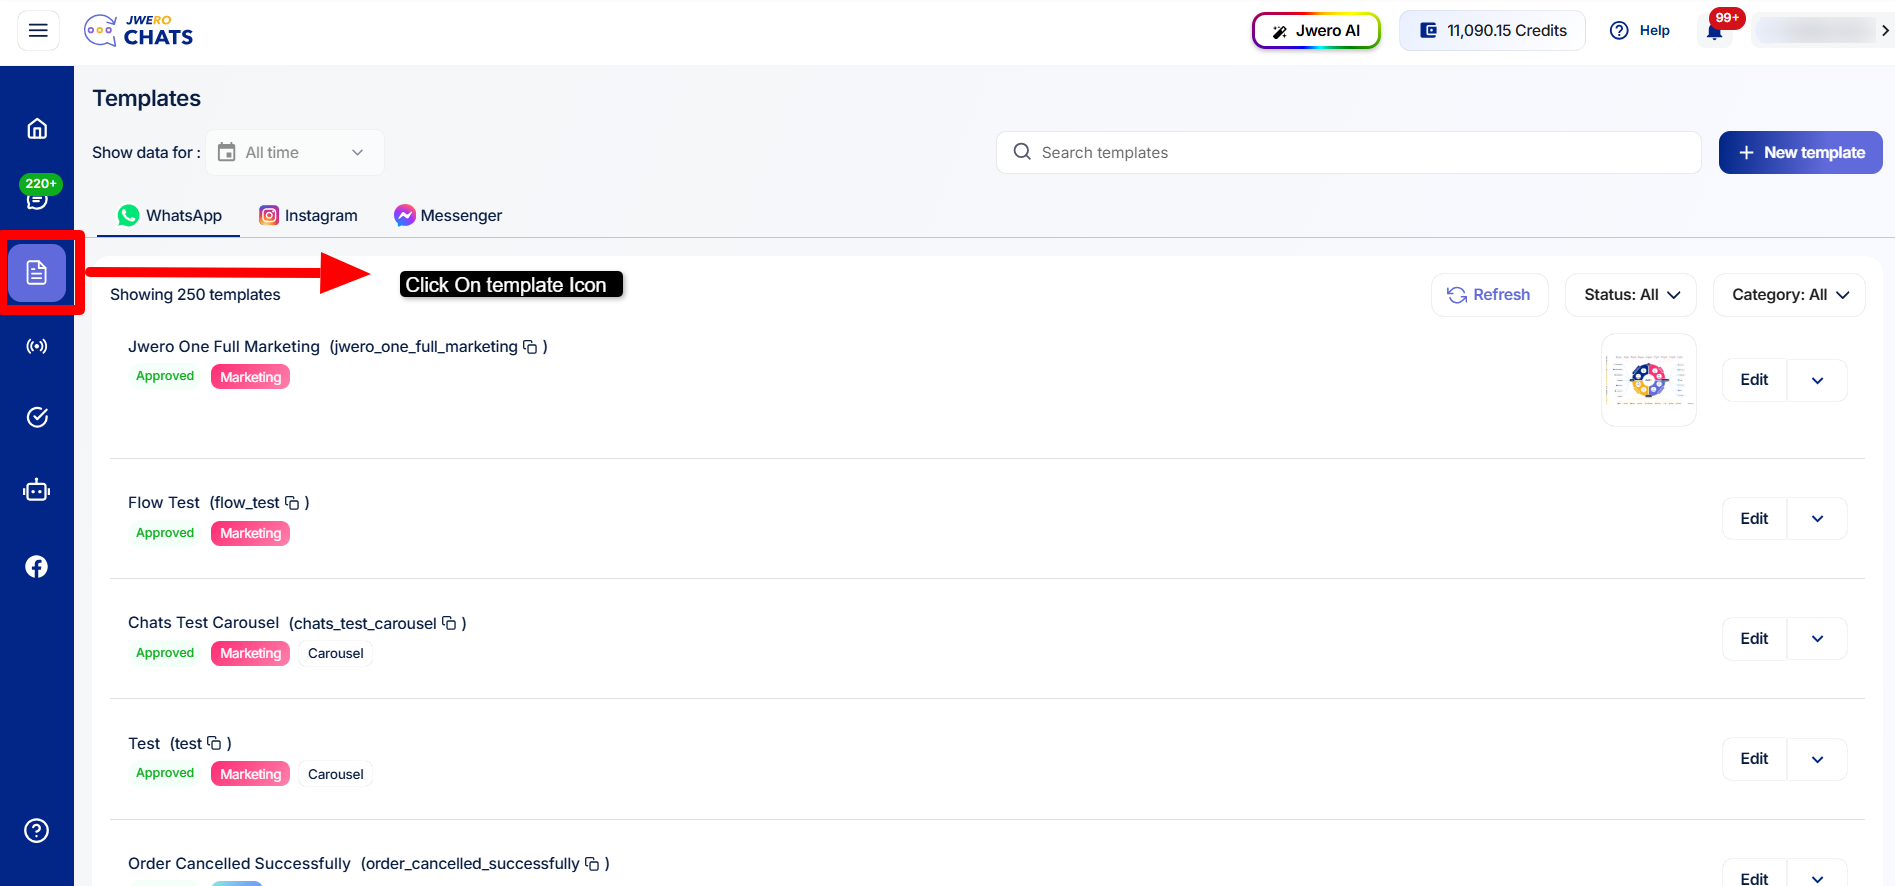Expand the All time date dropdown
The image size is (1895, 886).
tap(295, 153)
